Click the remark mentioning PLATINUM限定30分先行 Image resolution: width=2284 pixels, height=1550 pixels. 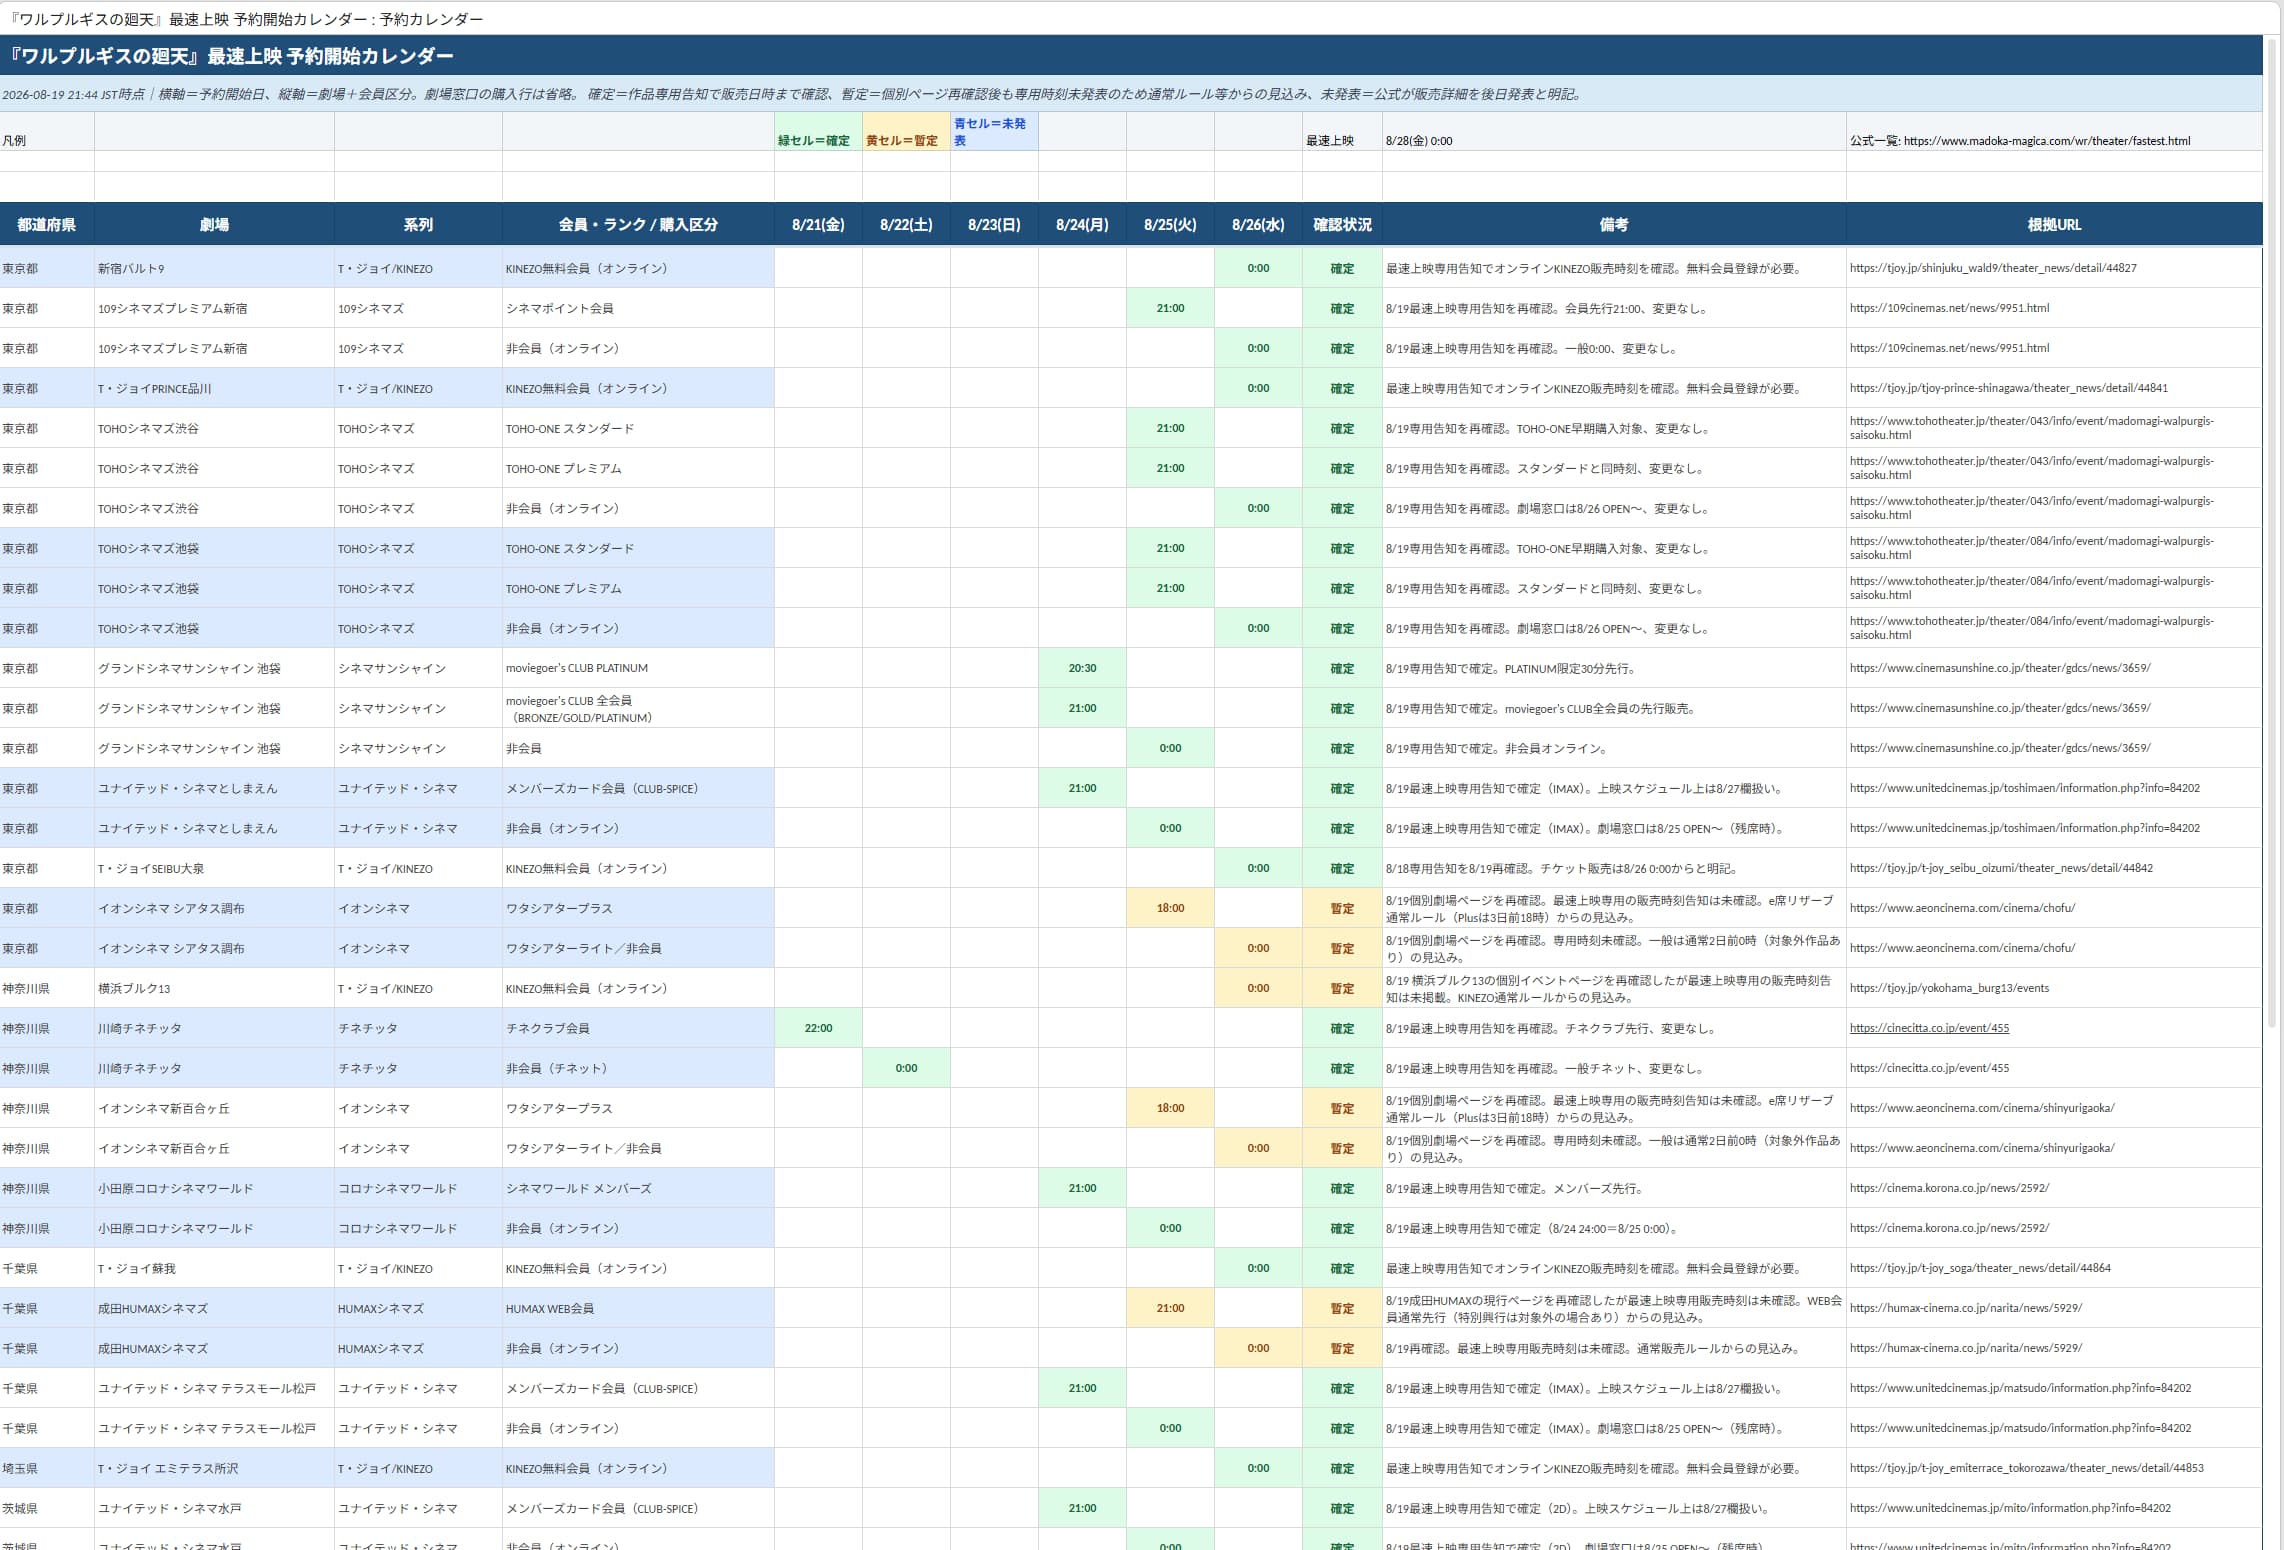(x=1614, y=668)
